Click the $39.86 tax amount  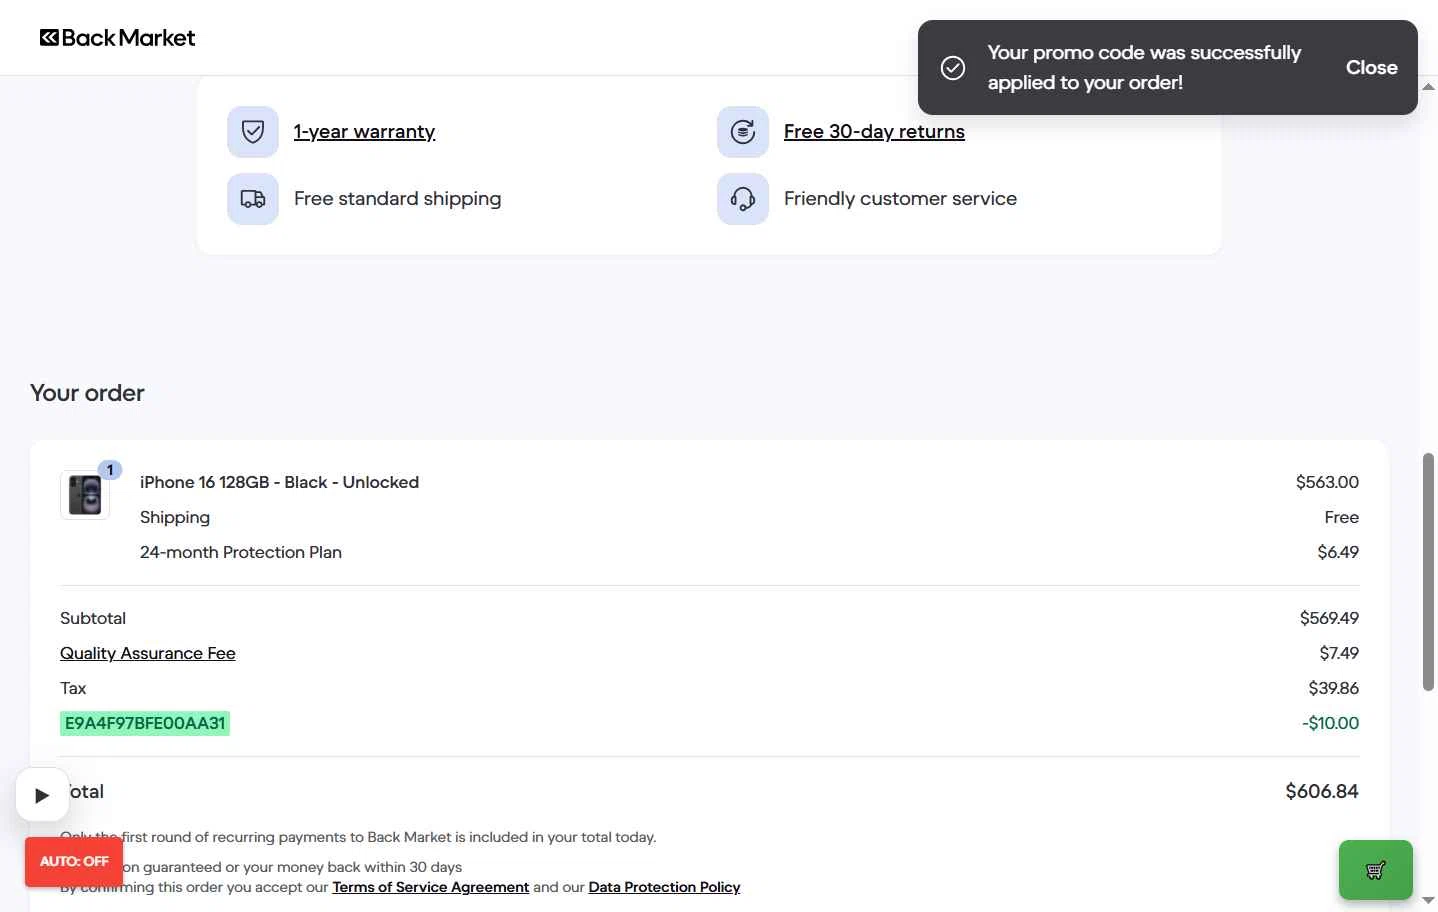point(1334,688)
